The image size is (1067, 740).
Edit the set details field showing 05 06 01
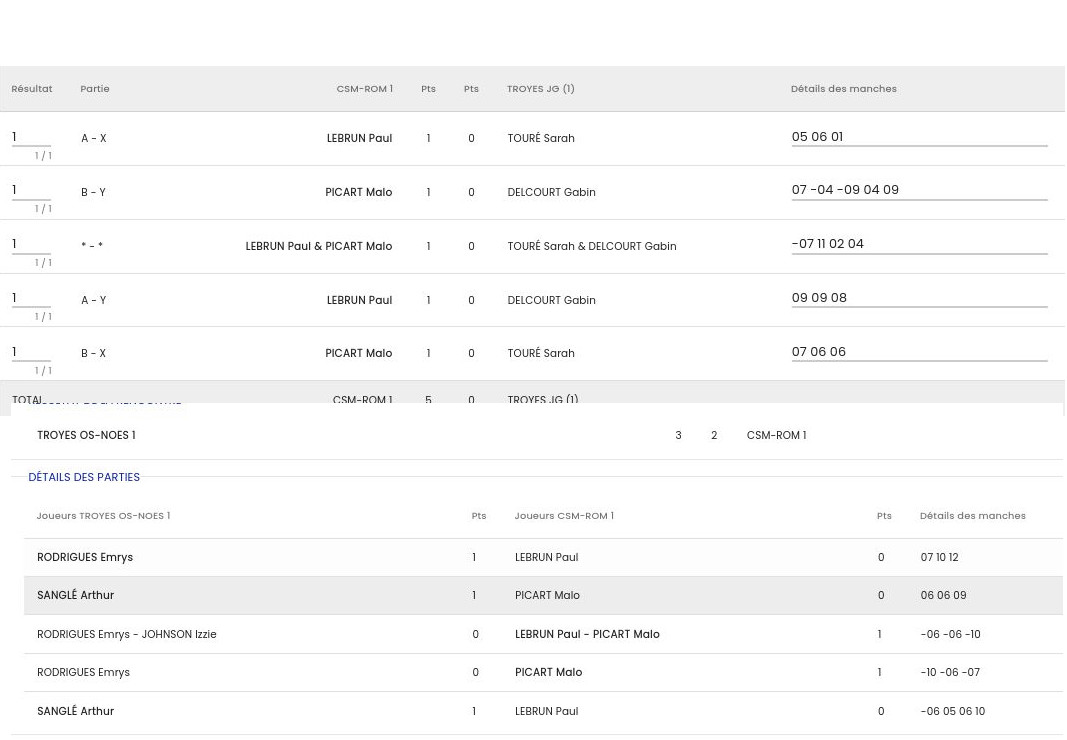coord(918,137)
